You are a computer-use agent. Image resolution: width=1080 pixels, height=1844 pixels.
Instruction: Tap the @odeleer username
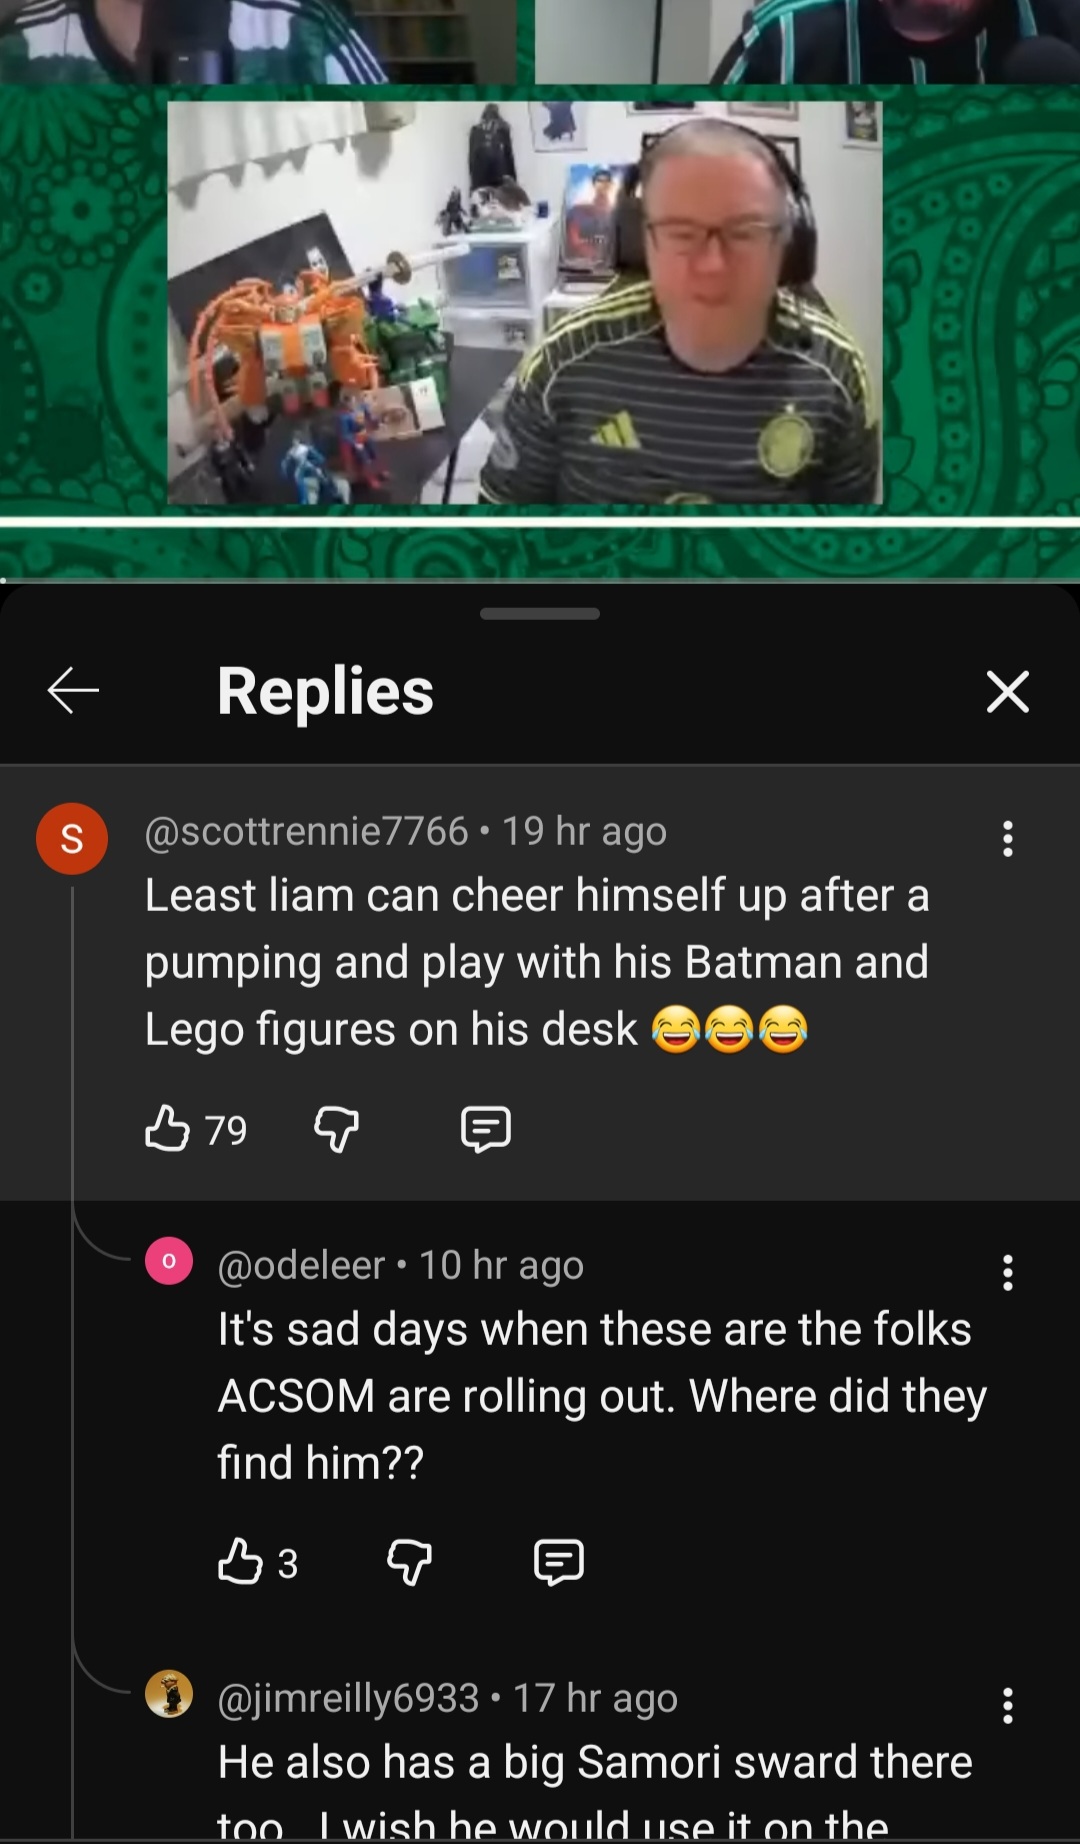(301, 1265)
